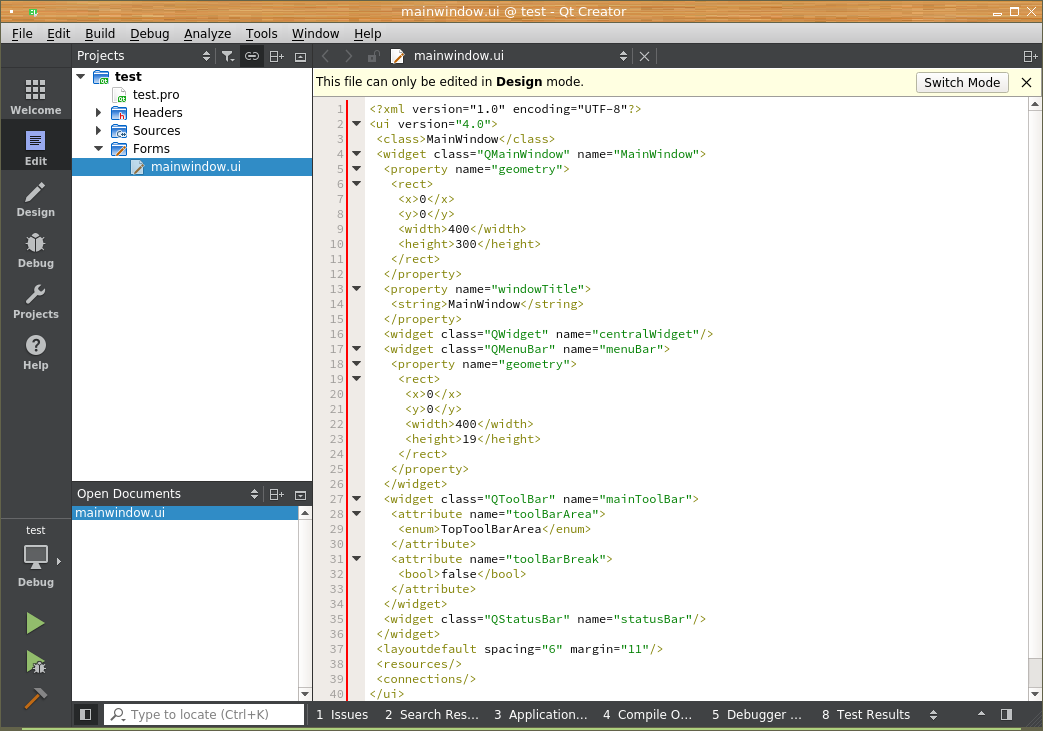Go back in editor history

tap(325, 57)
